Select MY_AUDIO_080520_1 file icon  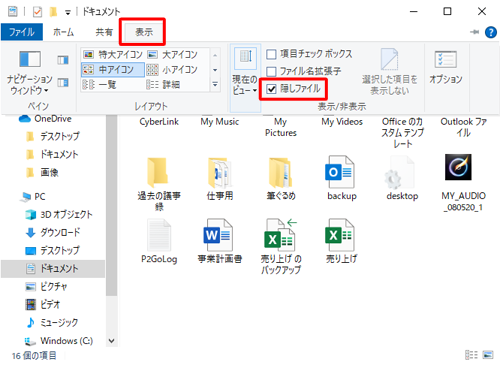458,167
